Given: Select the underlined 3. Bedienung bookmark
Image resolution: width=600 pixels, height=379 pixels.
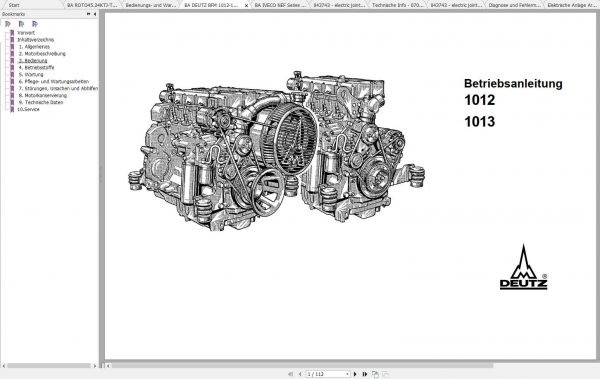Looking at the screenshot, I should pos(33,60).
